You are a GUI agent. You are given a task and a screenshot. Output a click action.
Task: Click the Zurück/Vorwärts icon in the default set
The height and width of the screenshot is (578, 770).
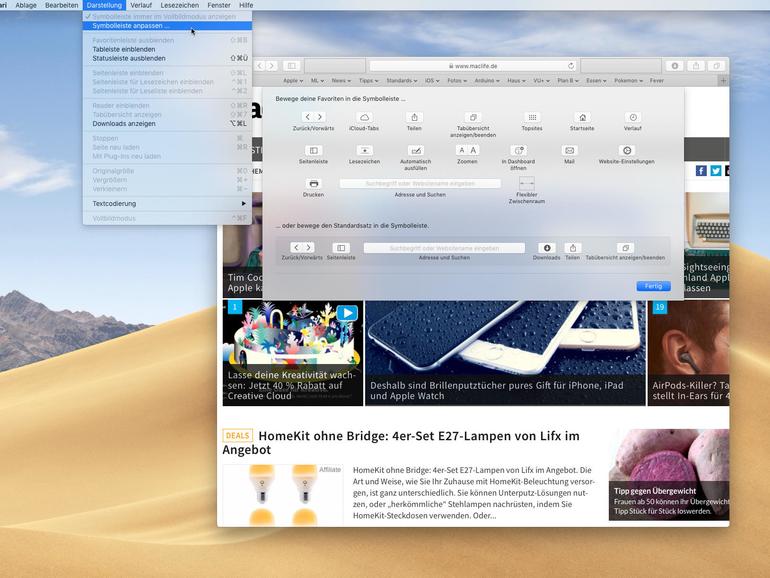point(302,248)
